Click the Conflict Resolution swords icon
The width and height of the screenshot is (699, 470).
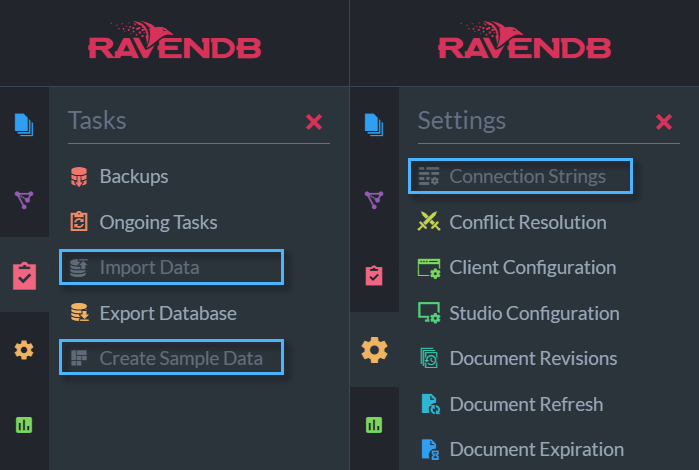tap(429, 222)
